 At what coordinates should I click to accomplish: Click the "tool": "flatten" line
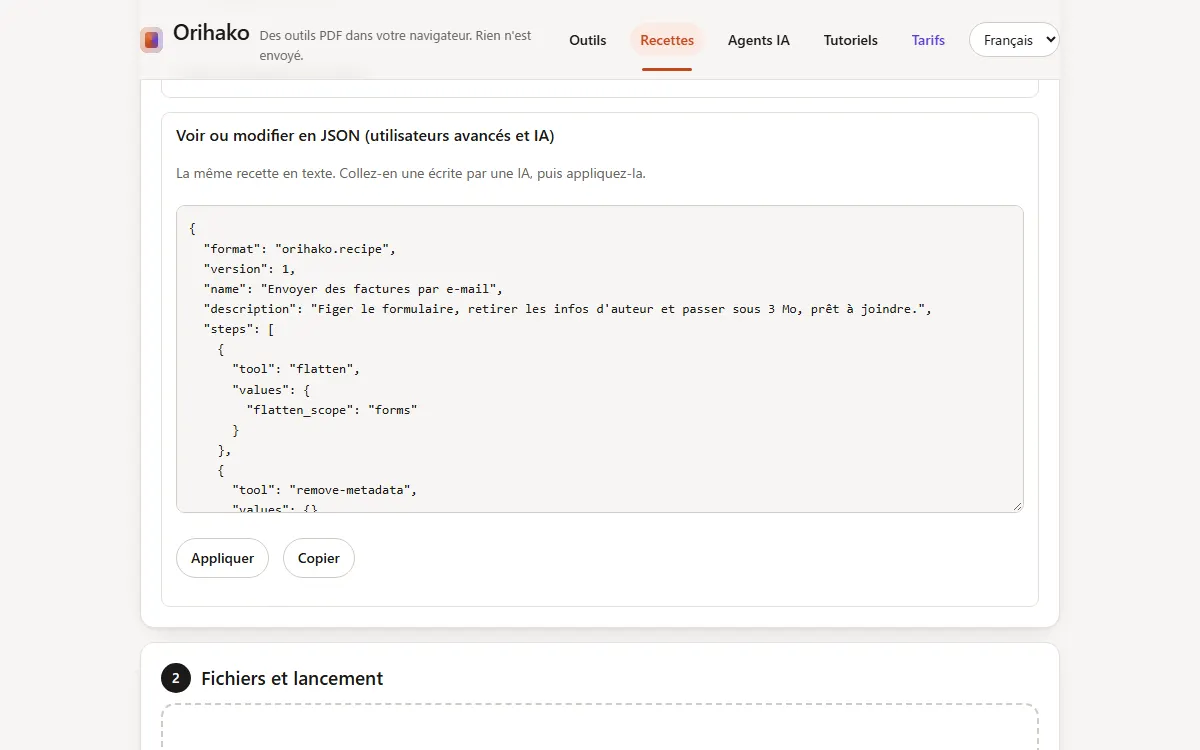point(296,369)
